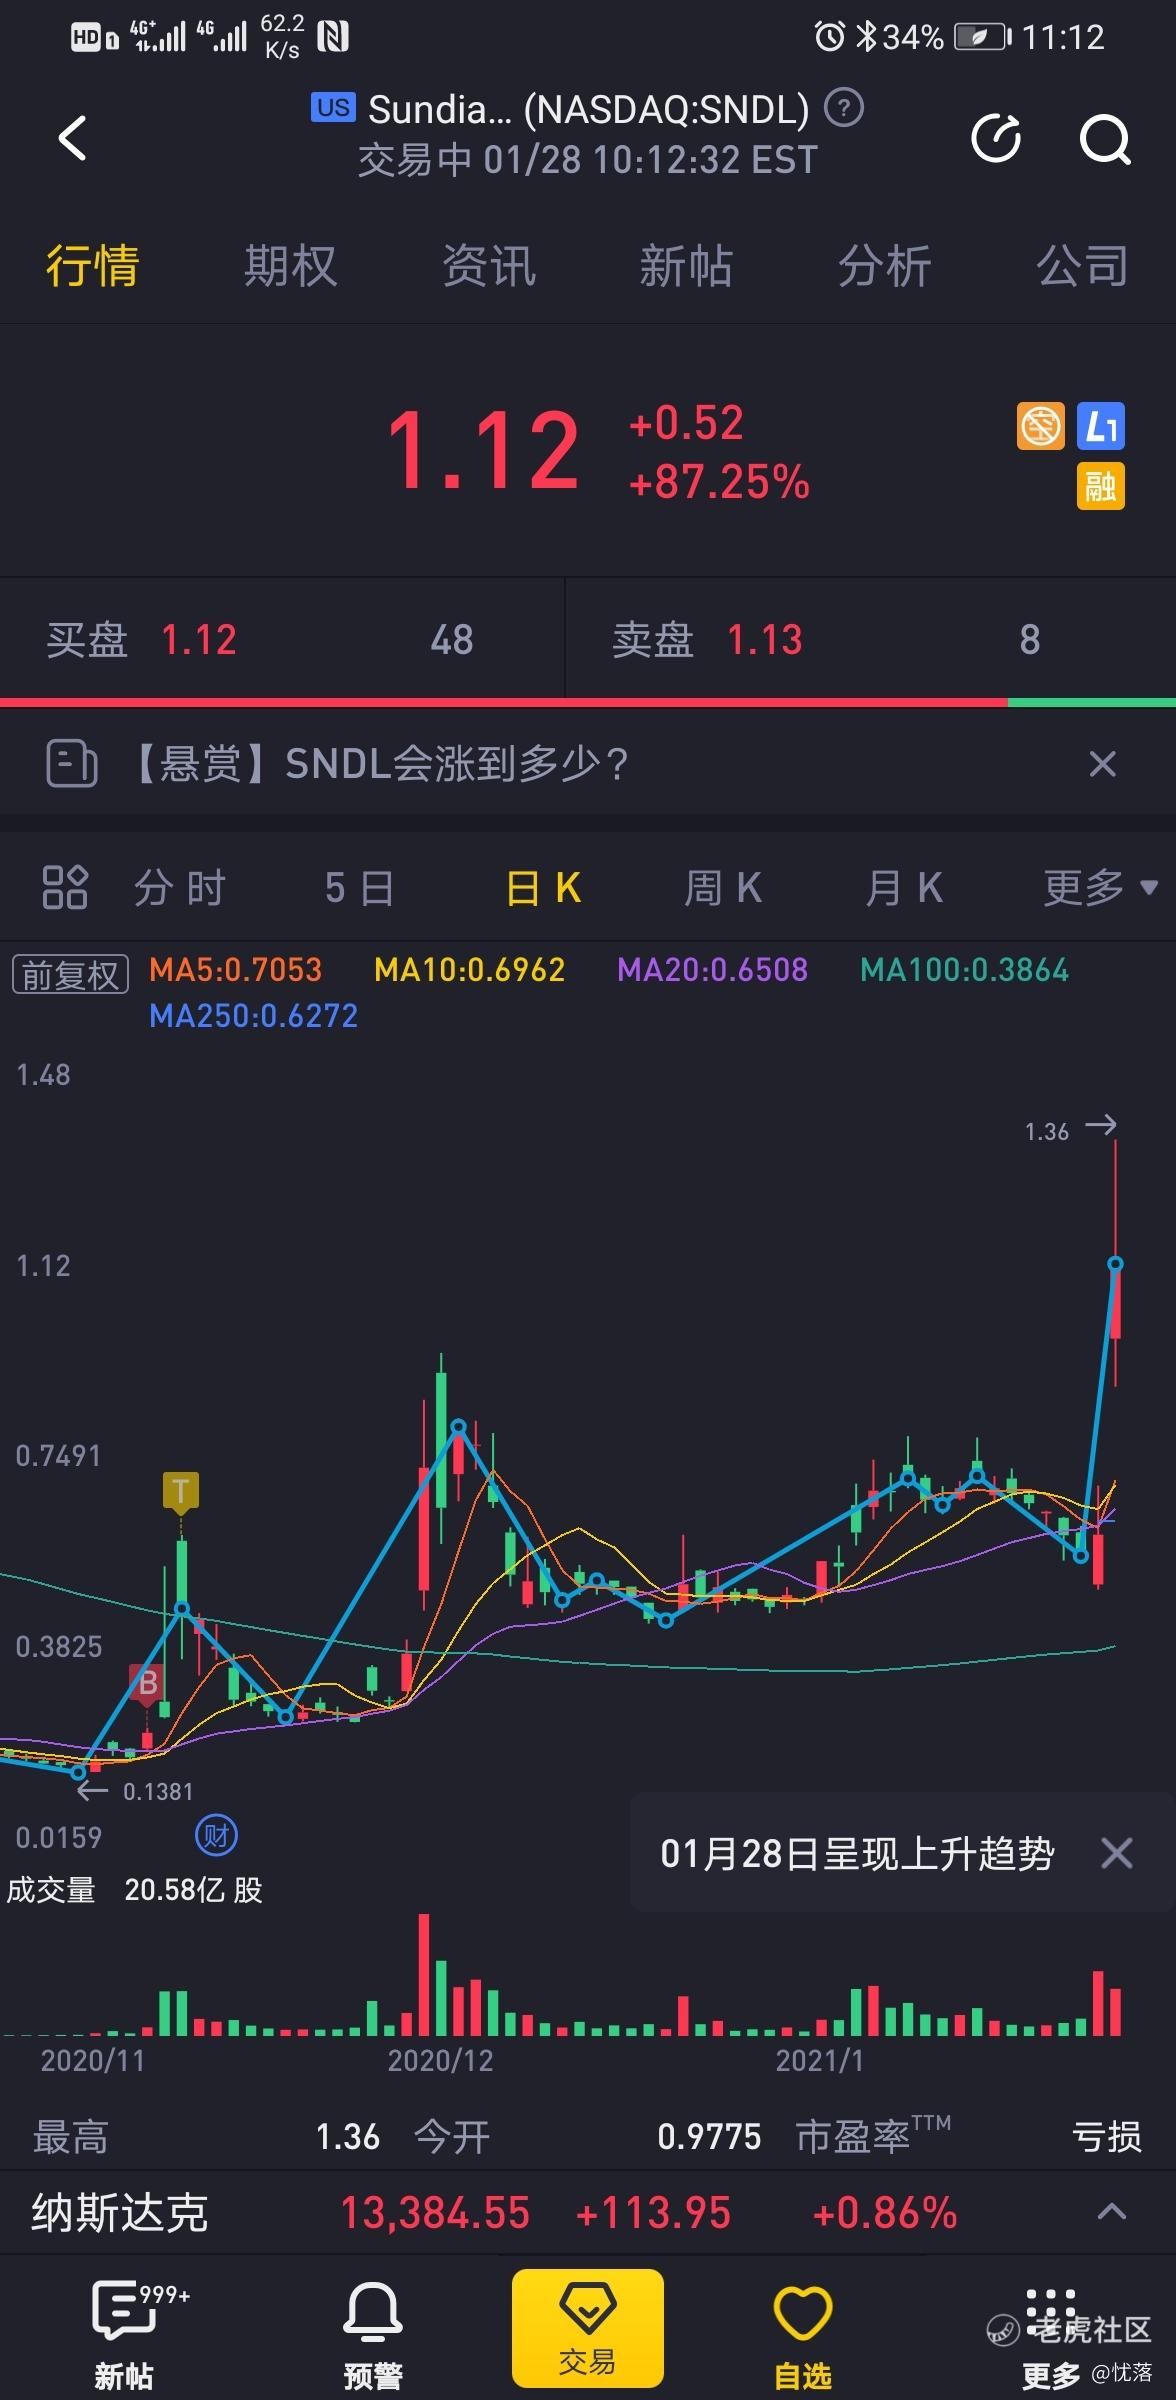
Task: Expand the 纳斯达克 index bar chevron
Action: click(x=1112, y=2212)
